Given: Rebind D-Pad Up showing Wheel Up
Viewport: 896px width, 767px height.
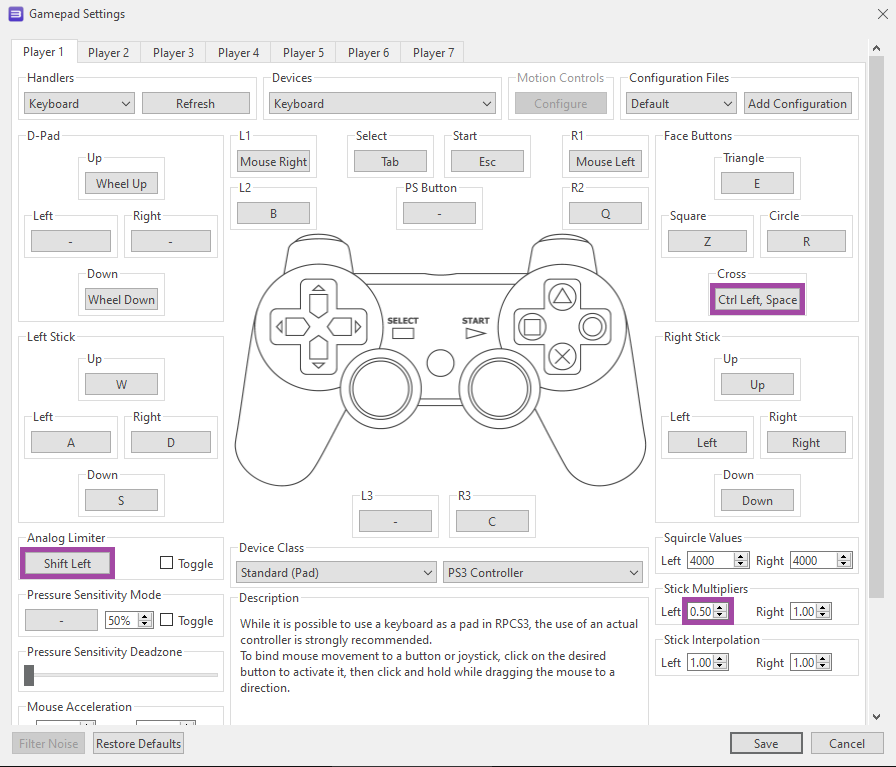Looking at the screenshot, I should [121, 183].
